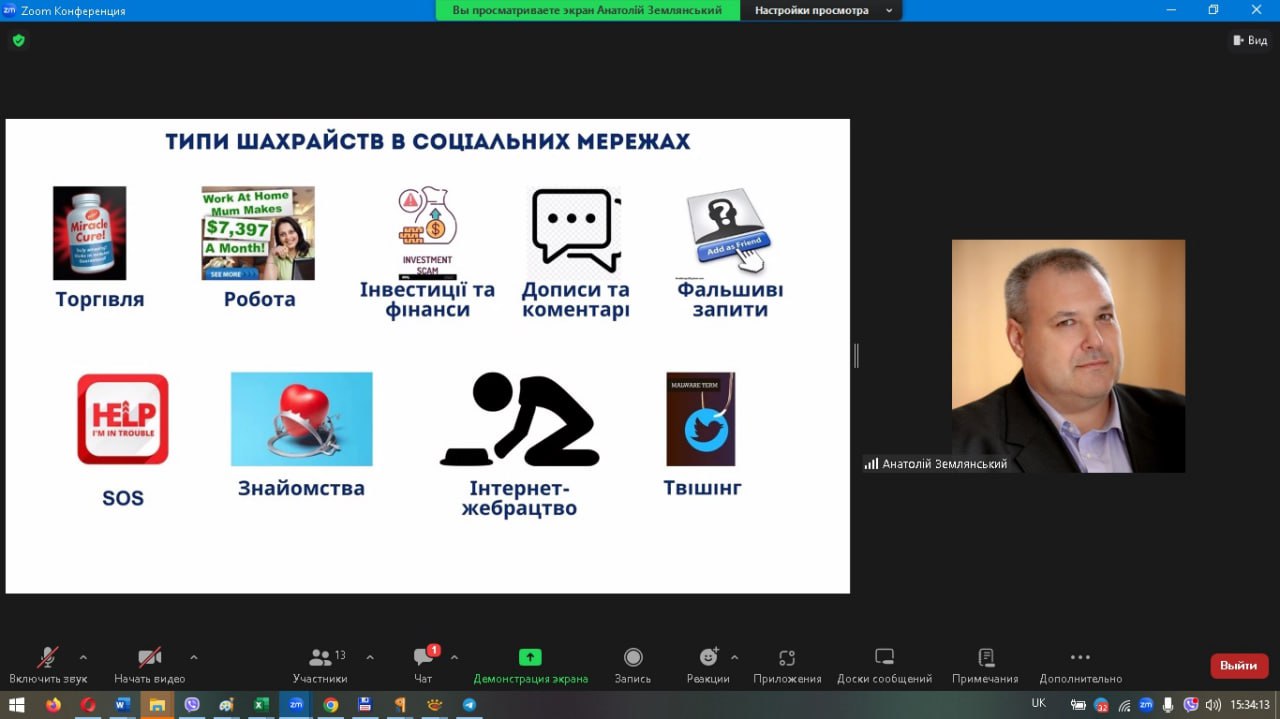Click the Знайомства heart trap image
The height and width of the screenshot is (719, 1280).
[x=302, y=419]
